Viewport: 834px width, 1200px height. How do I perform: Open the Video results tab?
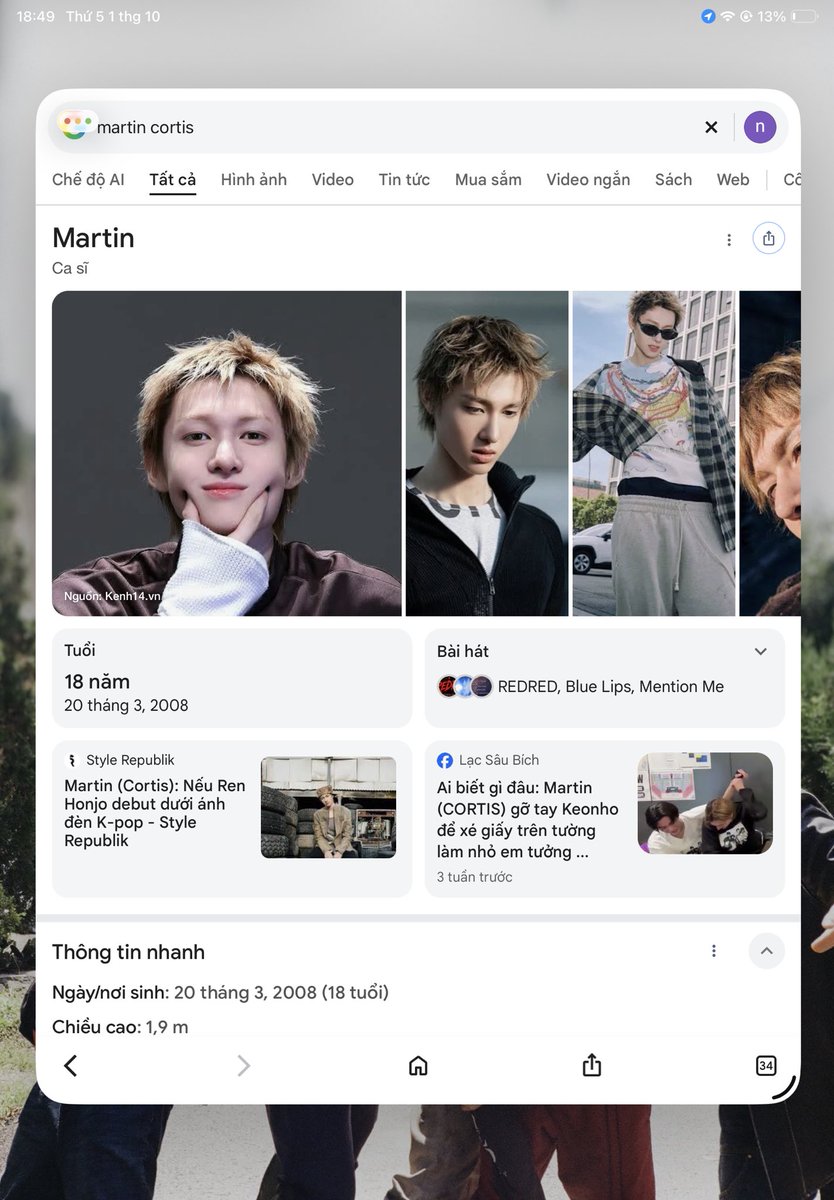[x=333, y=180]
